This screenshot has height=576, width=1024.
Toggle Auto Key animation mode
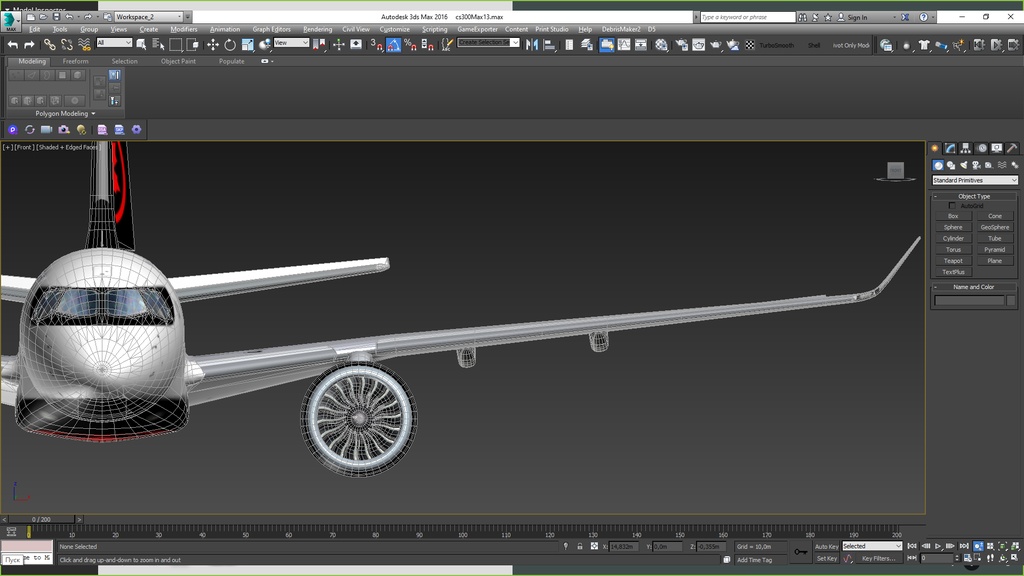[x=826, y=546]
